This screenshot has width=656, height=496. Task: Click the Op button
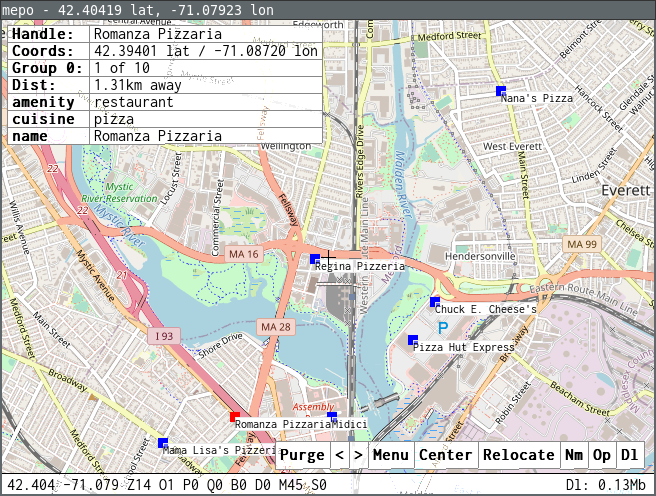point(602,455)
